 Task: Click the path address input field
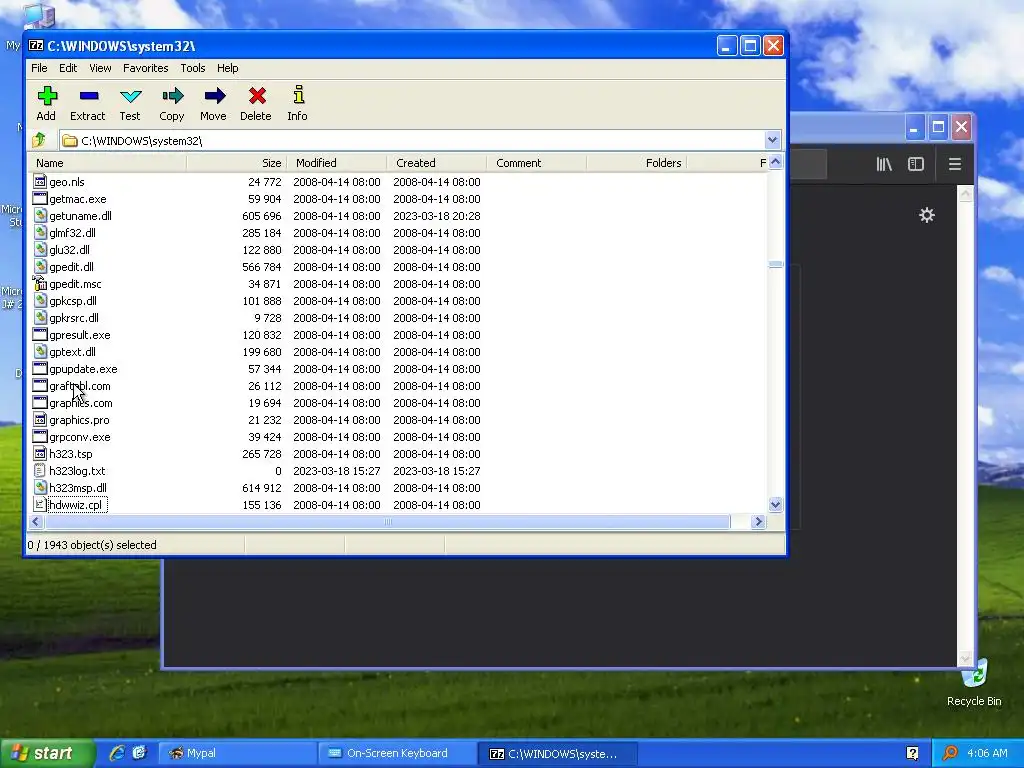coord(413,140)
